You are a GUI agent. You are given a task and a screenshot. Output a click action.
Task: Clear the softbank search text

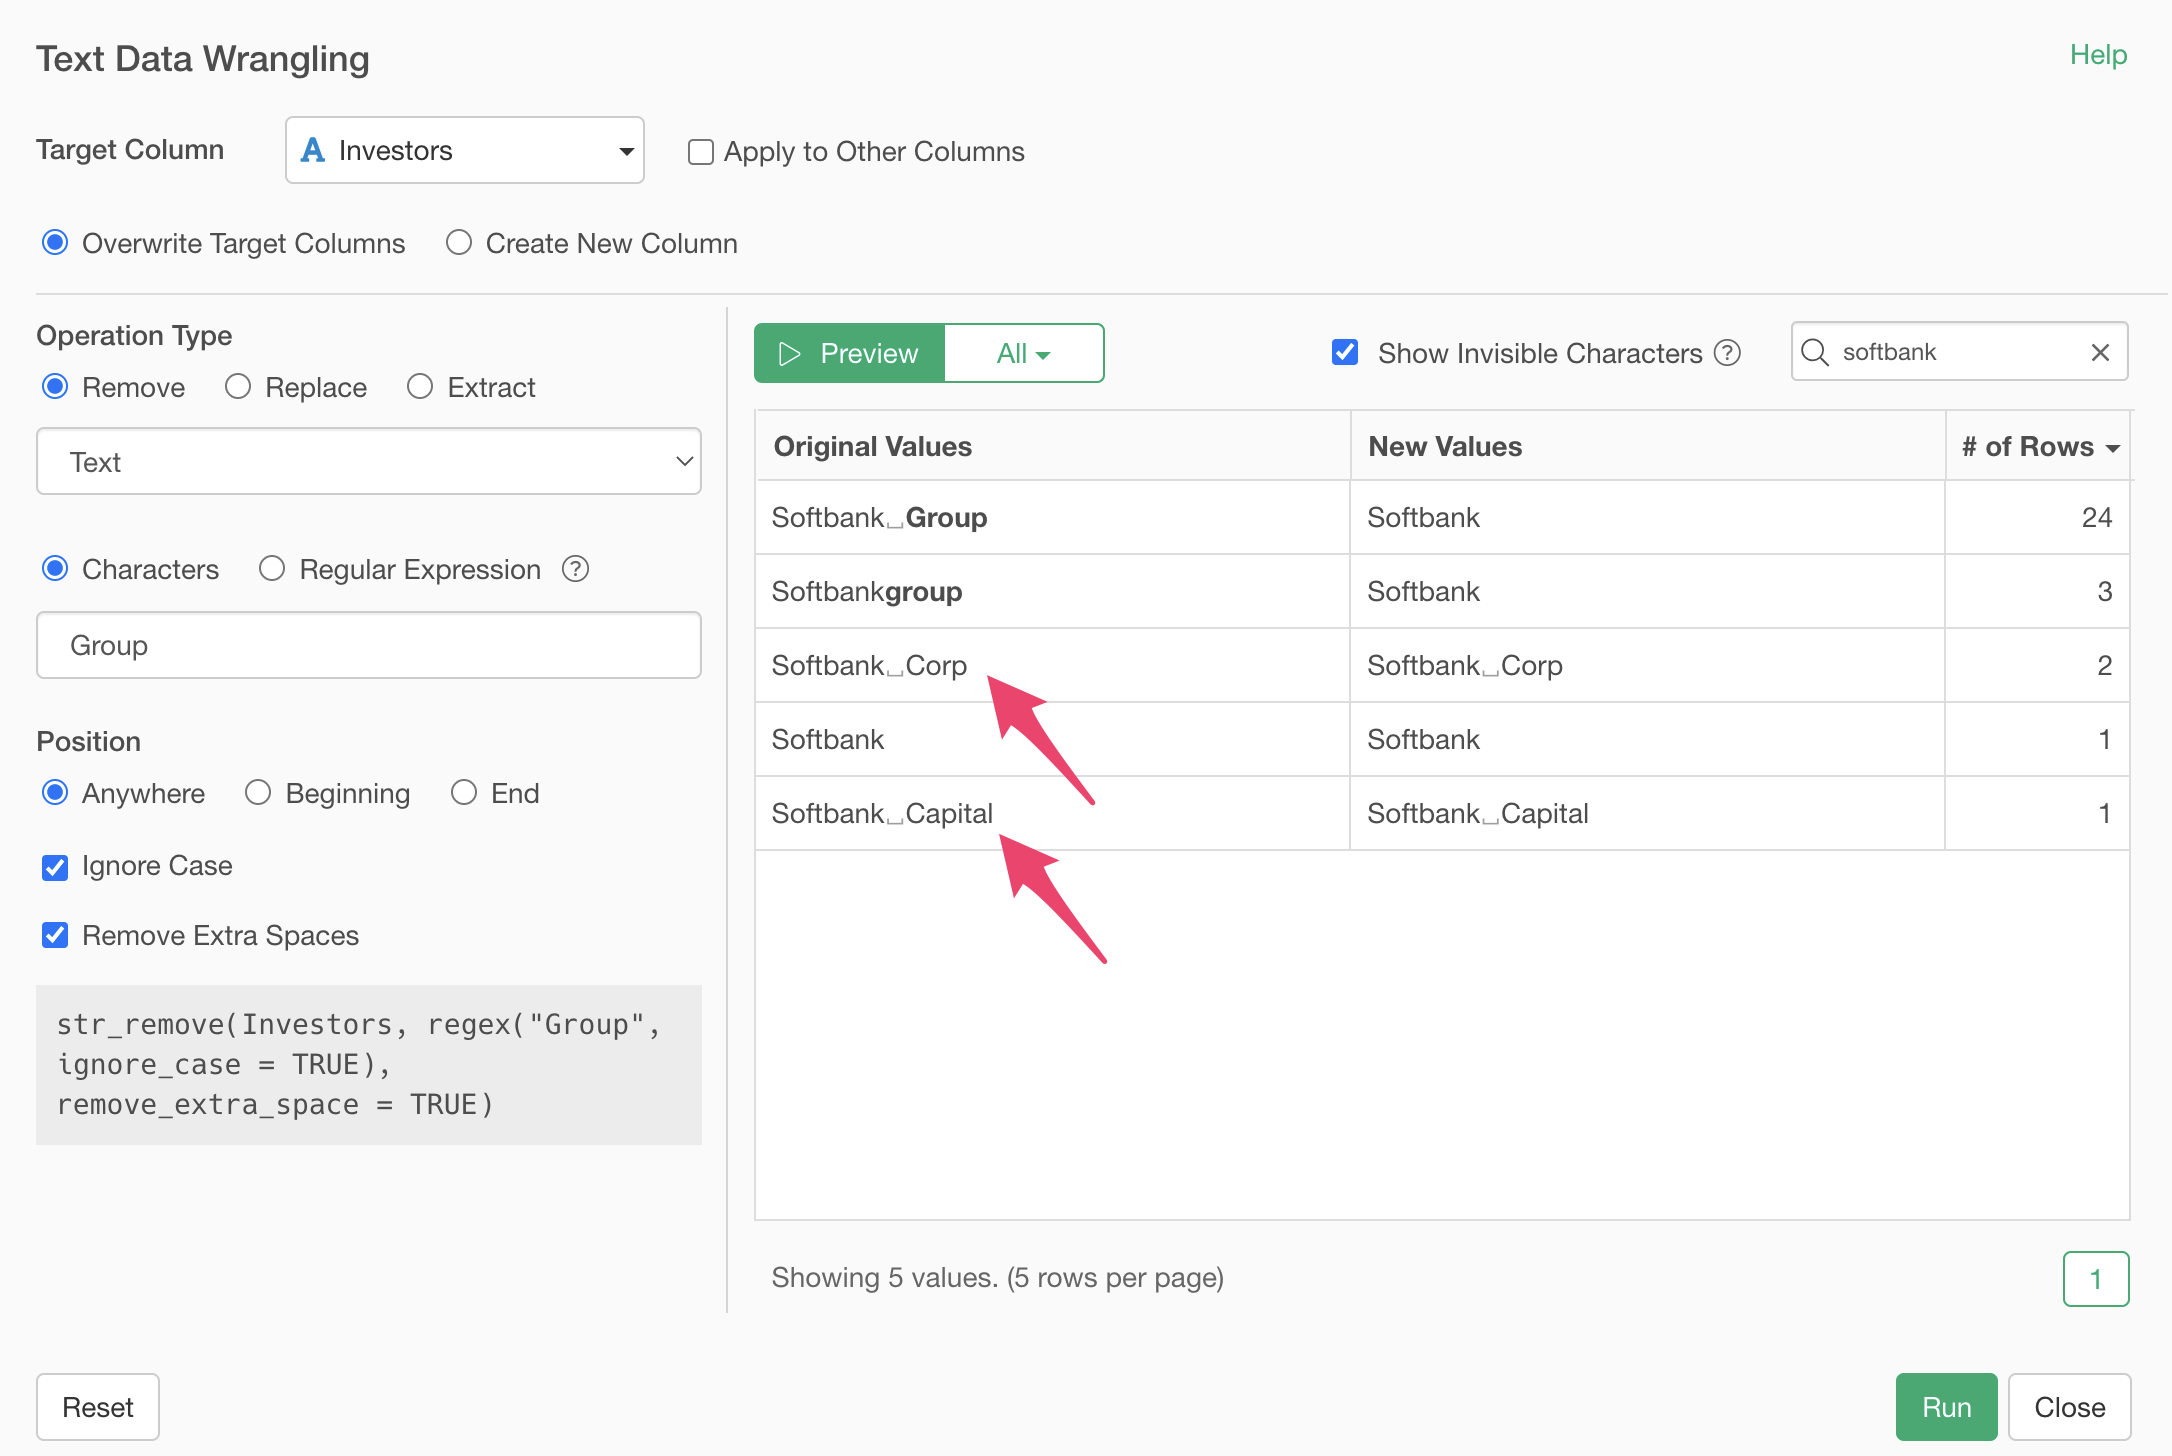[x=2100, y=352]
